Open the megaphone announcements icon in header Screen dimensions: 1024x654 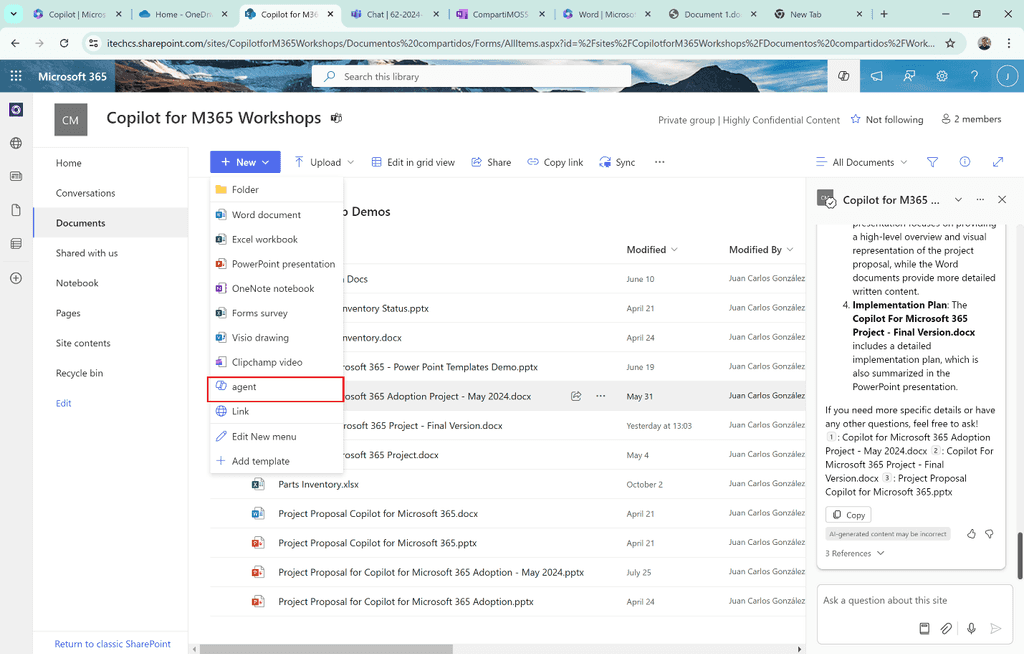(876, 76)
